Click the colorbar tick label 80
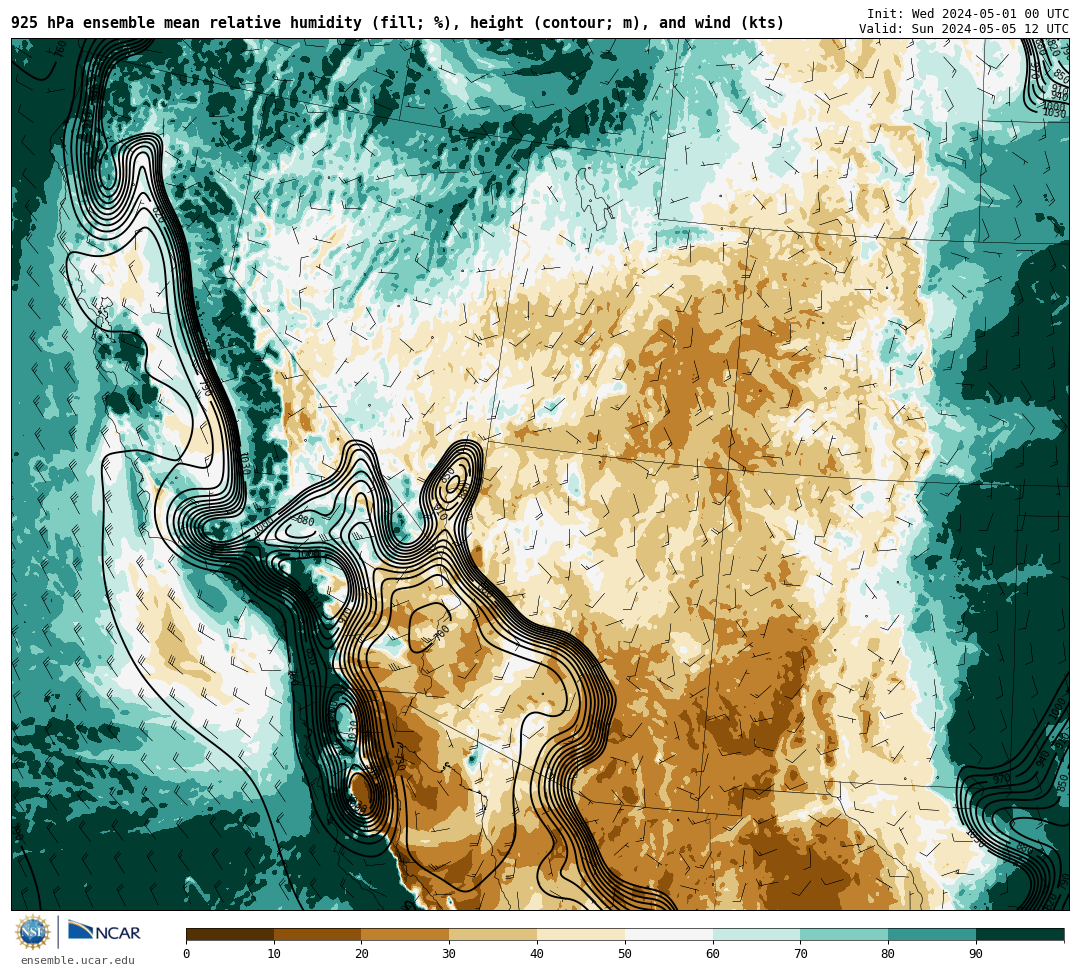 (888, 954)
